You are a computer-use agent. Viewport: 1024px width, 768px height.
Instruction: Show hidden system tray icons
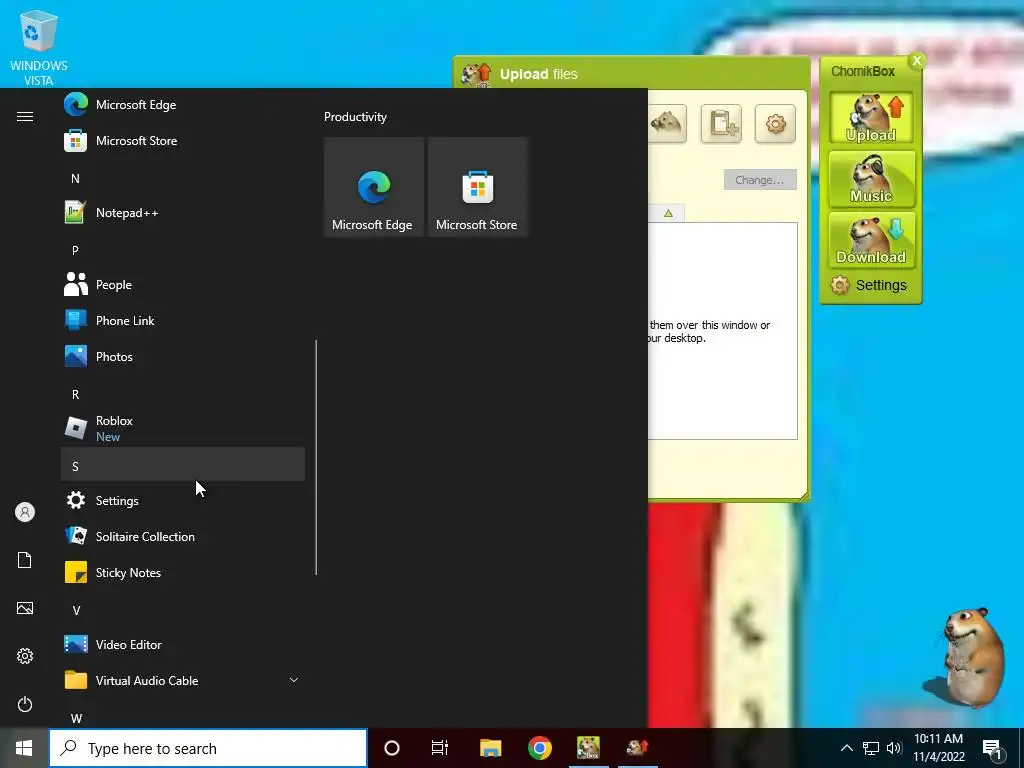pos(846,748)
